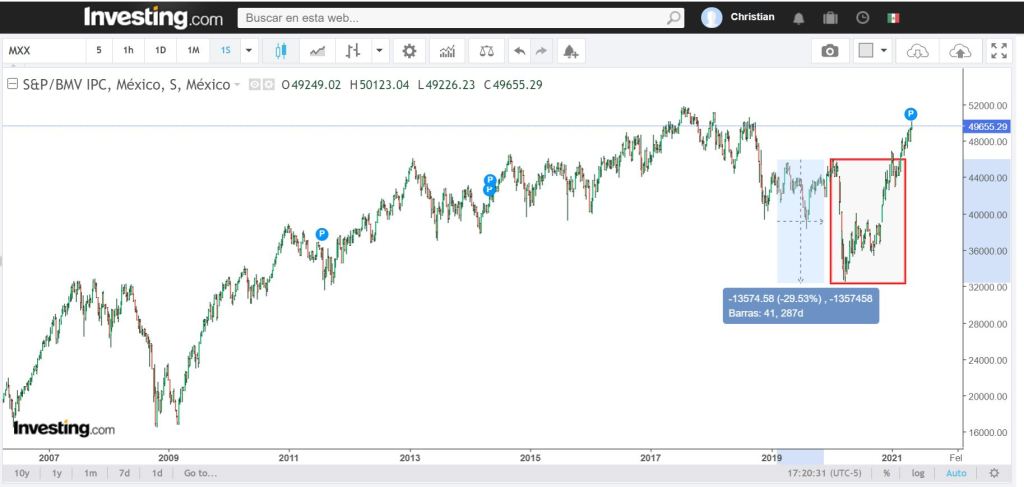This screenshot has height=487, width=1024.
Task: Undo the last chart action
Action: point(518,50)
